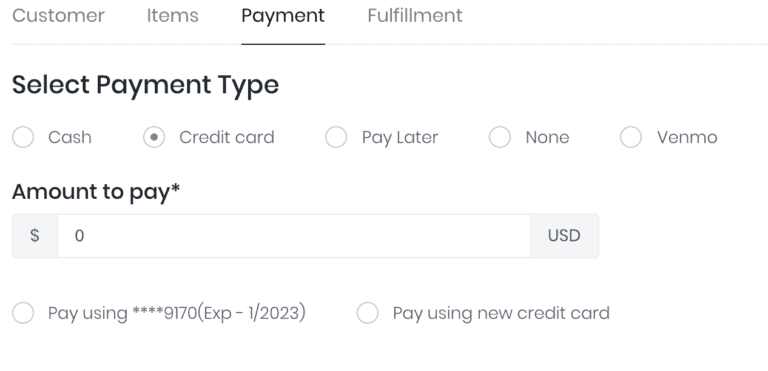This screenshot has height=371, width=768.
Task: Switch to the Customer tab
Action: (58, 16)
